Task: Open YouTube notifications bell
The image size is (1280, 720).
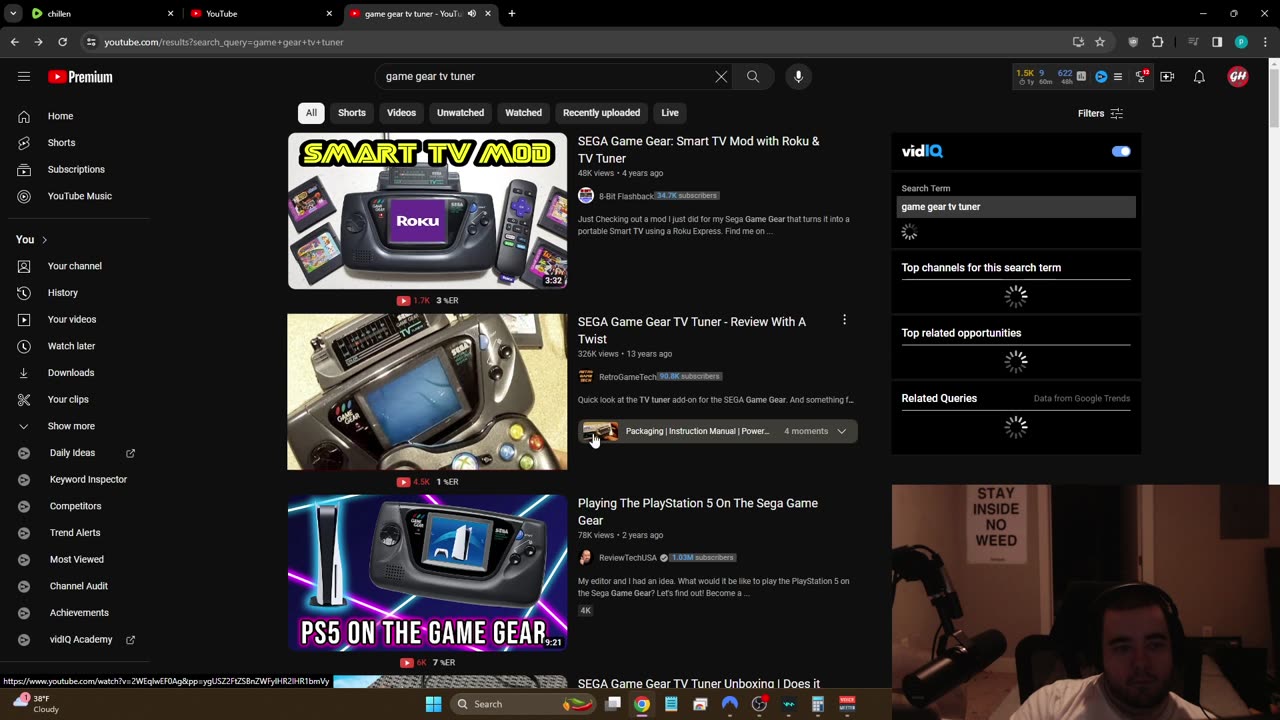Action: (1199, 76)
